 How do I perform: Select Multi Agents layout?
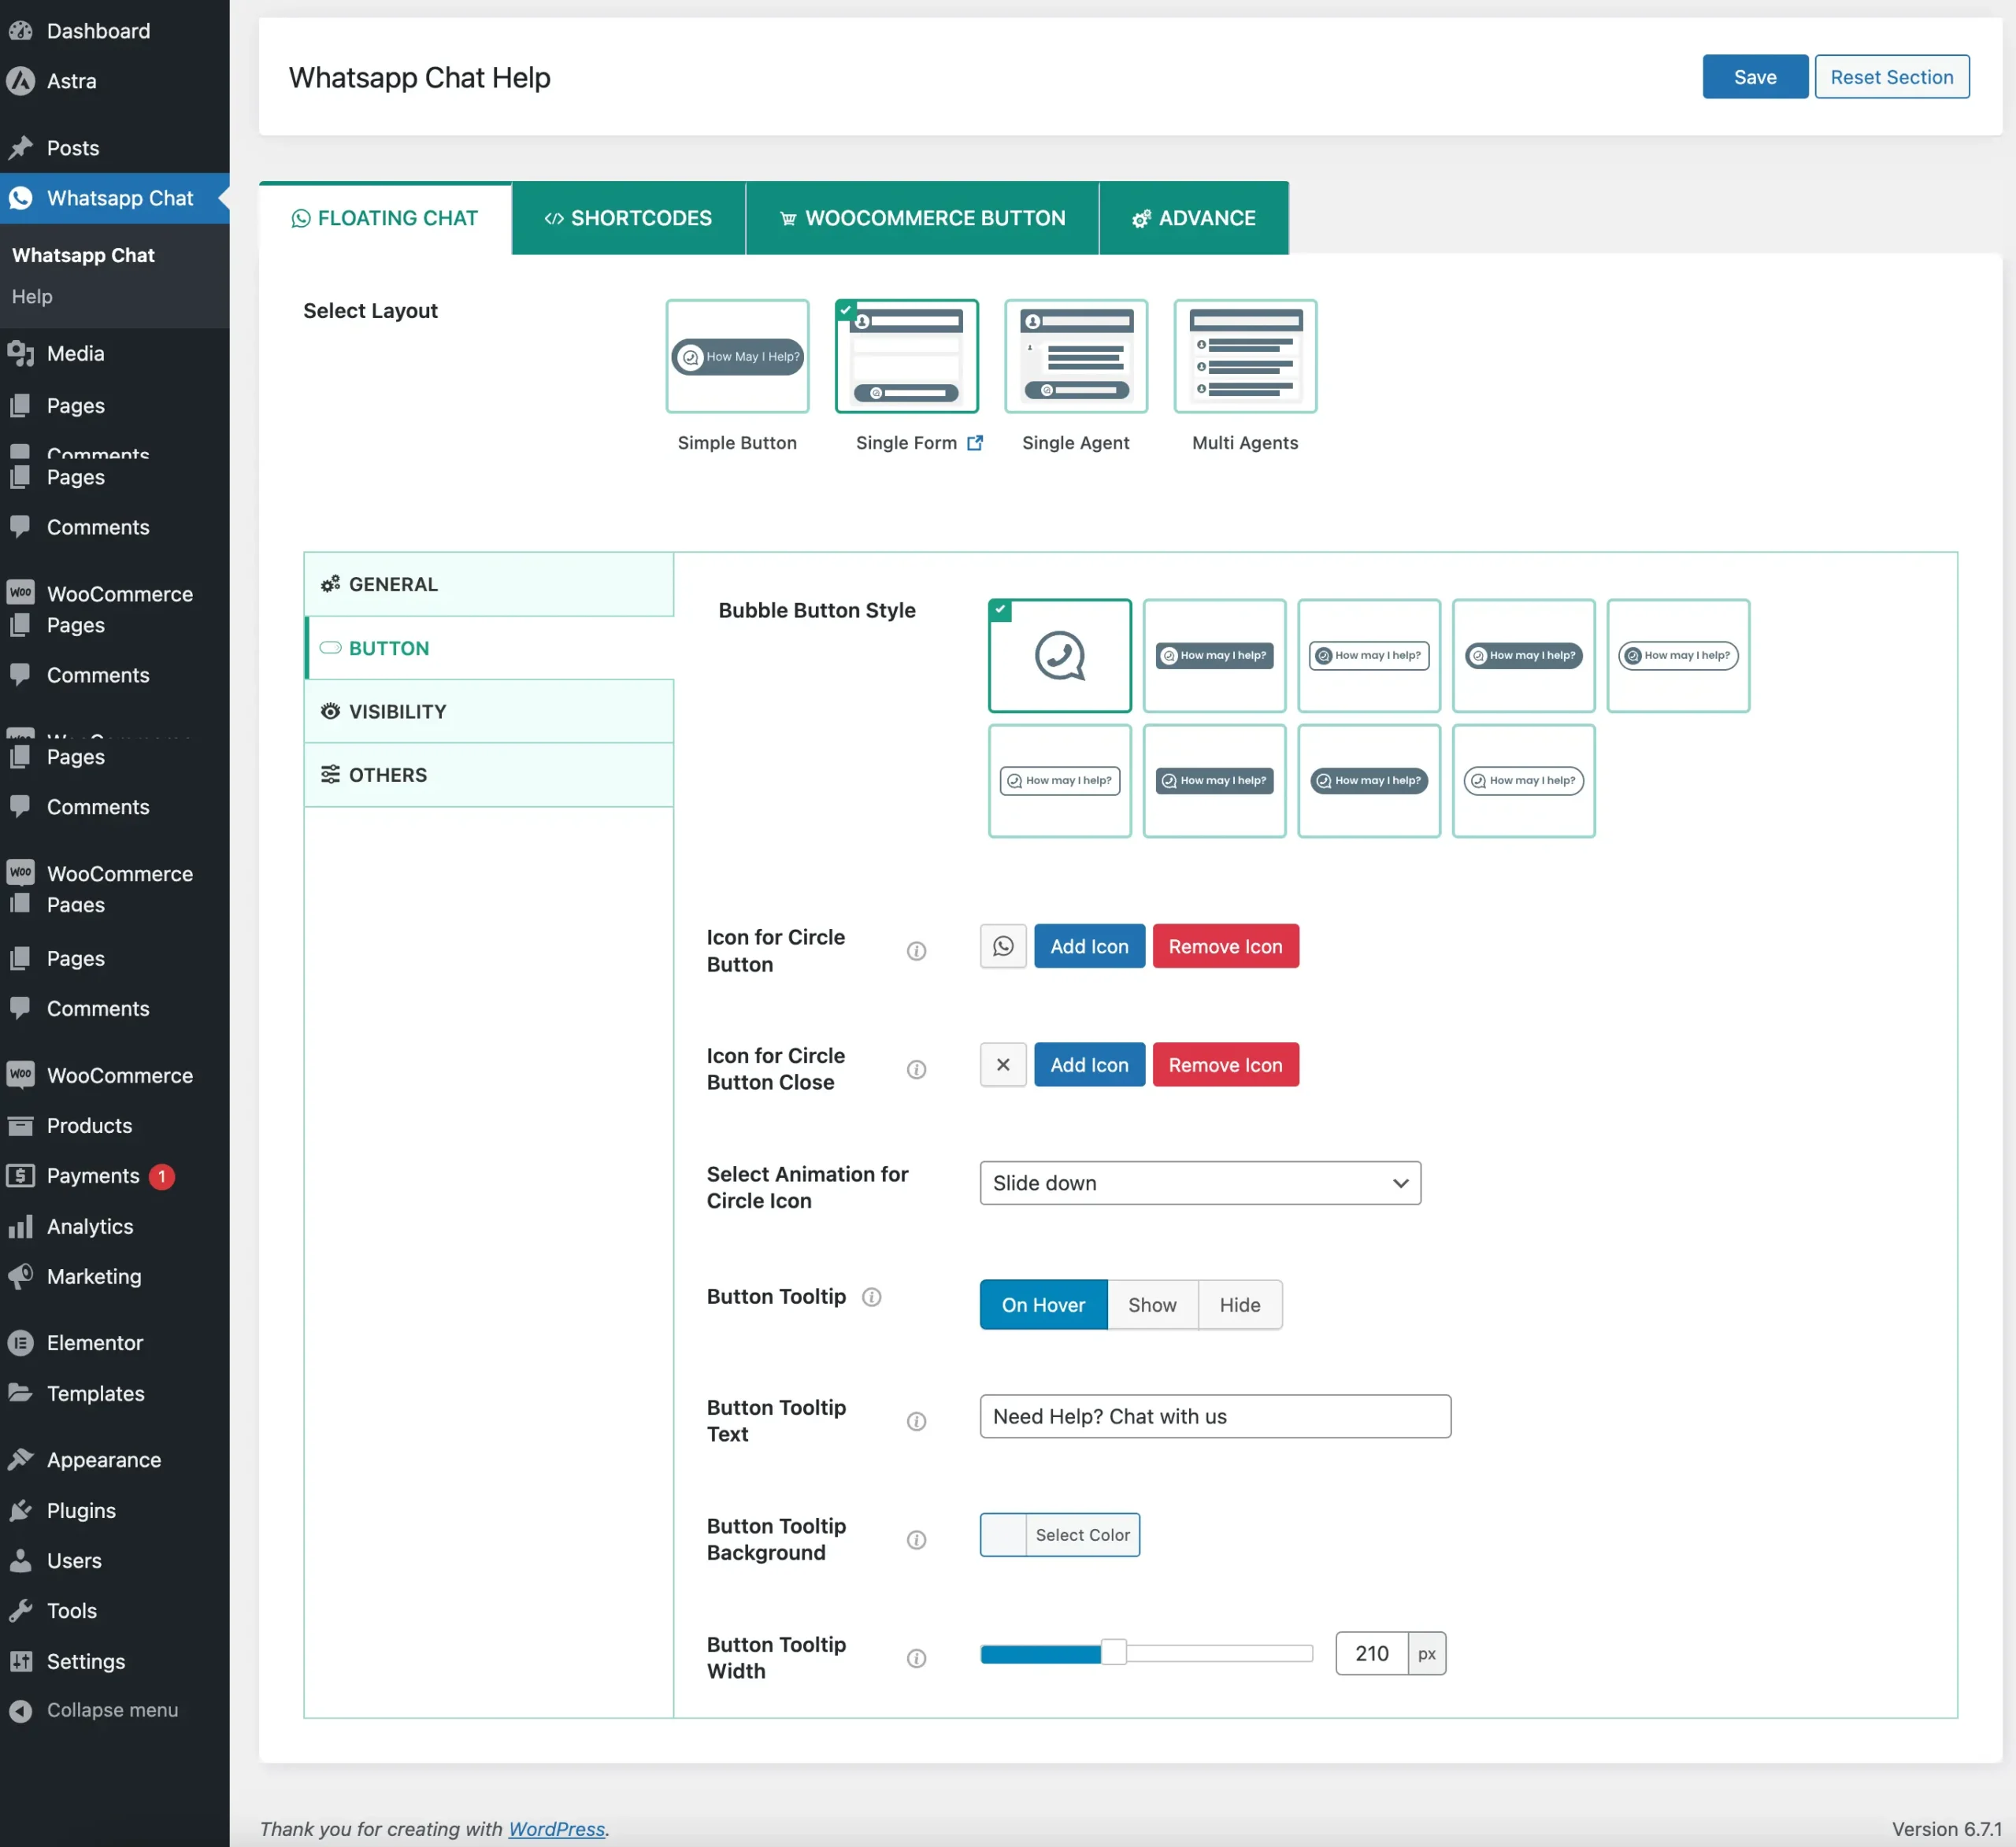tap(1245, 356)
